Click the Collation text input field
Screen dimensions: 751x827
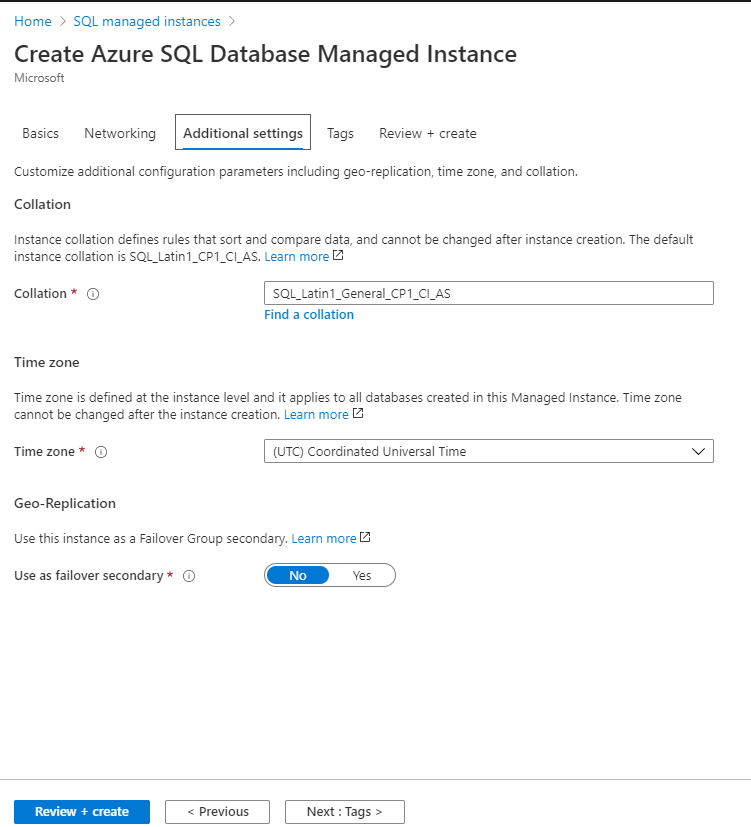(x=488, y=293)
